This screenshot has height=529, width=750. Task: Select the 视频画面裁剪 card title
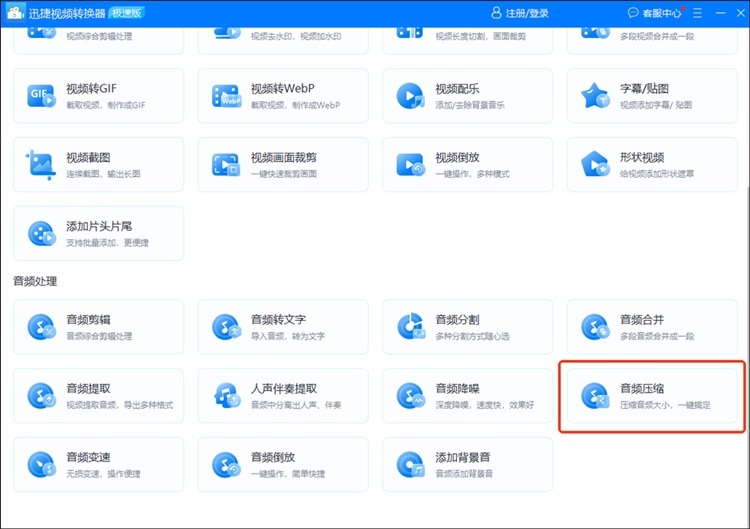coord(284,157)
